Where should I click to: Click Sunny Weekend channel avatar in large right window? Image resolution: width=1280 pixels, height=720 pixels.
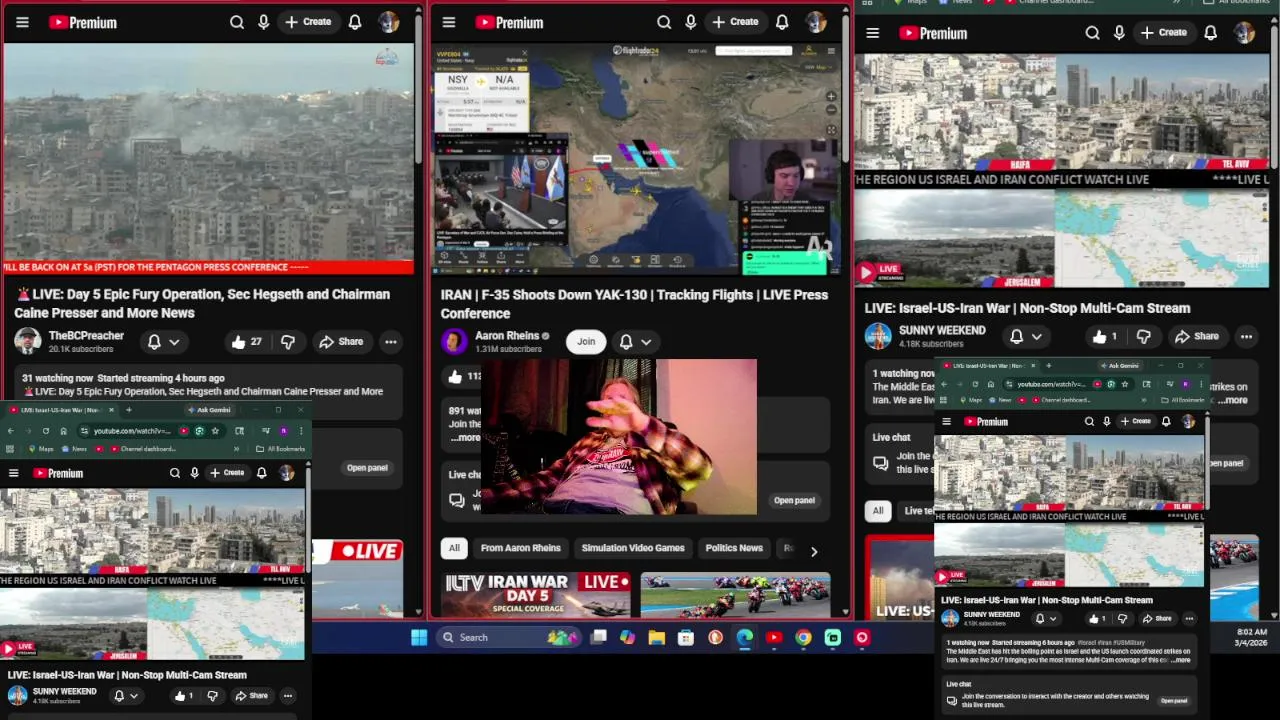click(x=878, y=336)
